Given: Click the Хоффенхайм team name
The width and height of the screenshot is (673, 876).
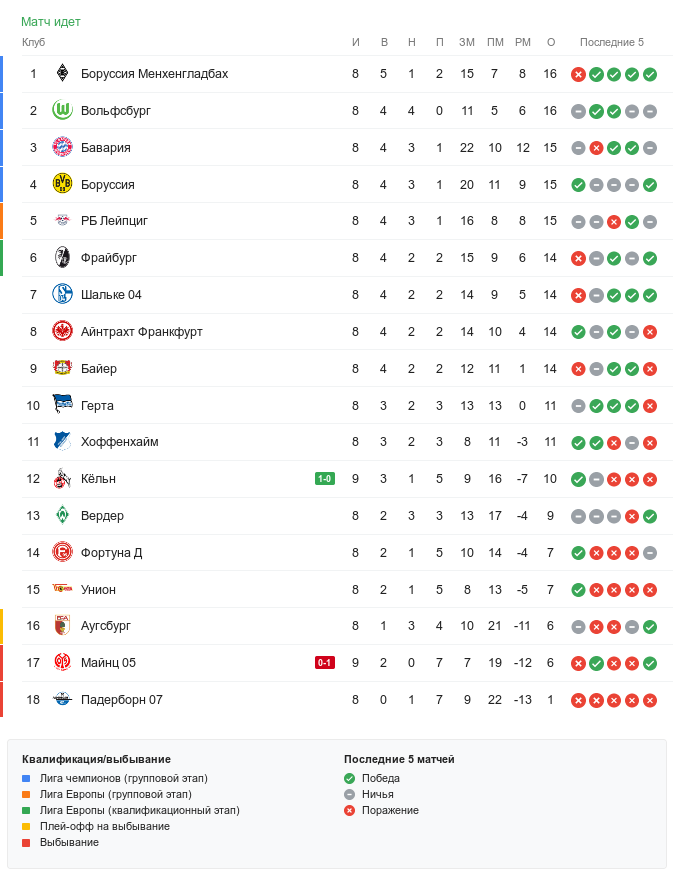Looking at the screenshot, I should coord(119,442).
